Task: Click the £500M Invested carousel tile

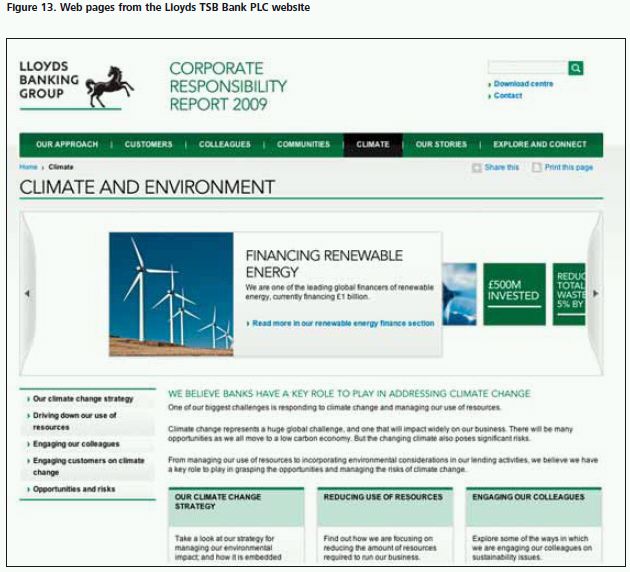Action: (514, 293)
